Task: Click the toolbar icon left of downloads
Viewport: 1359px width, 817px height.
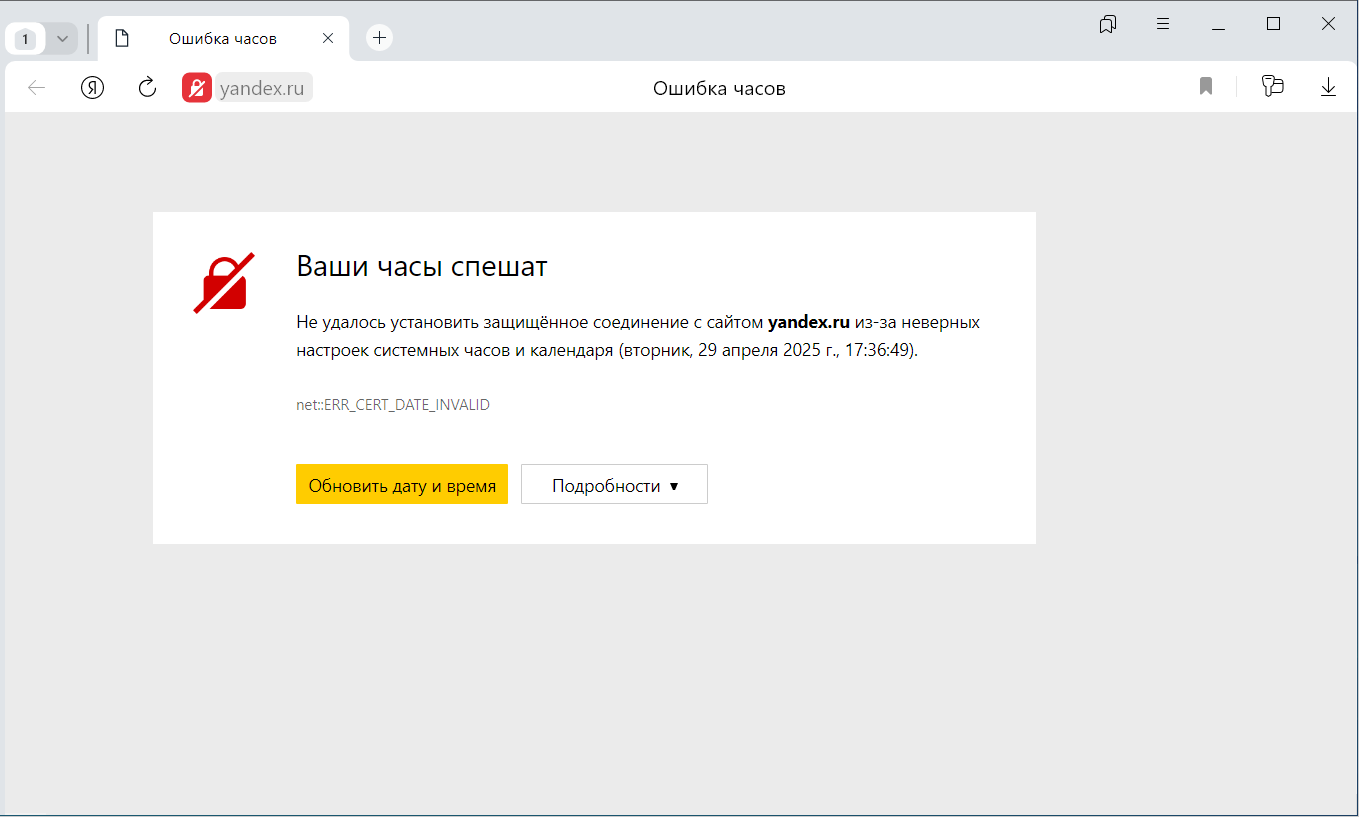Action: tap(1272, 87)
